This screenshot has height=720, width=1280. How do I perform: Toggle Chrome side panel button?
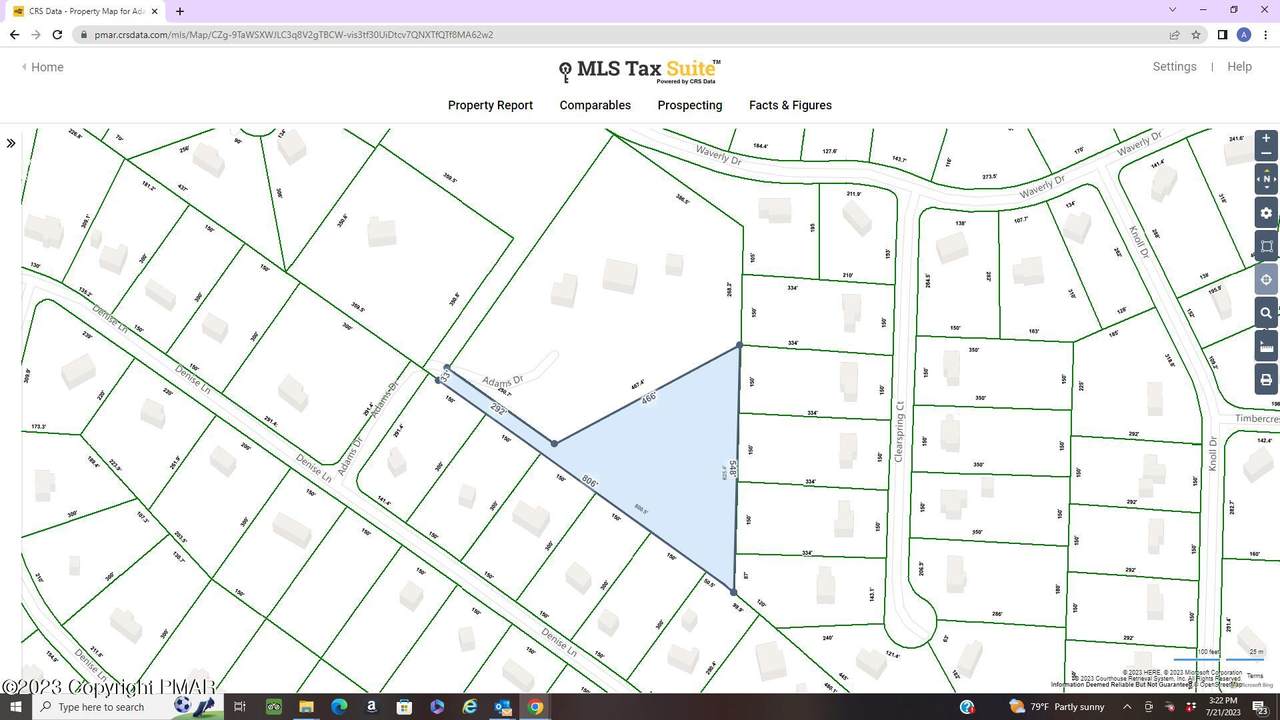(1222, 35)
